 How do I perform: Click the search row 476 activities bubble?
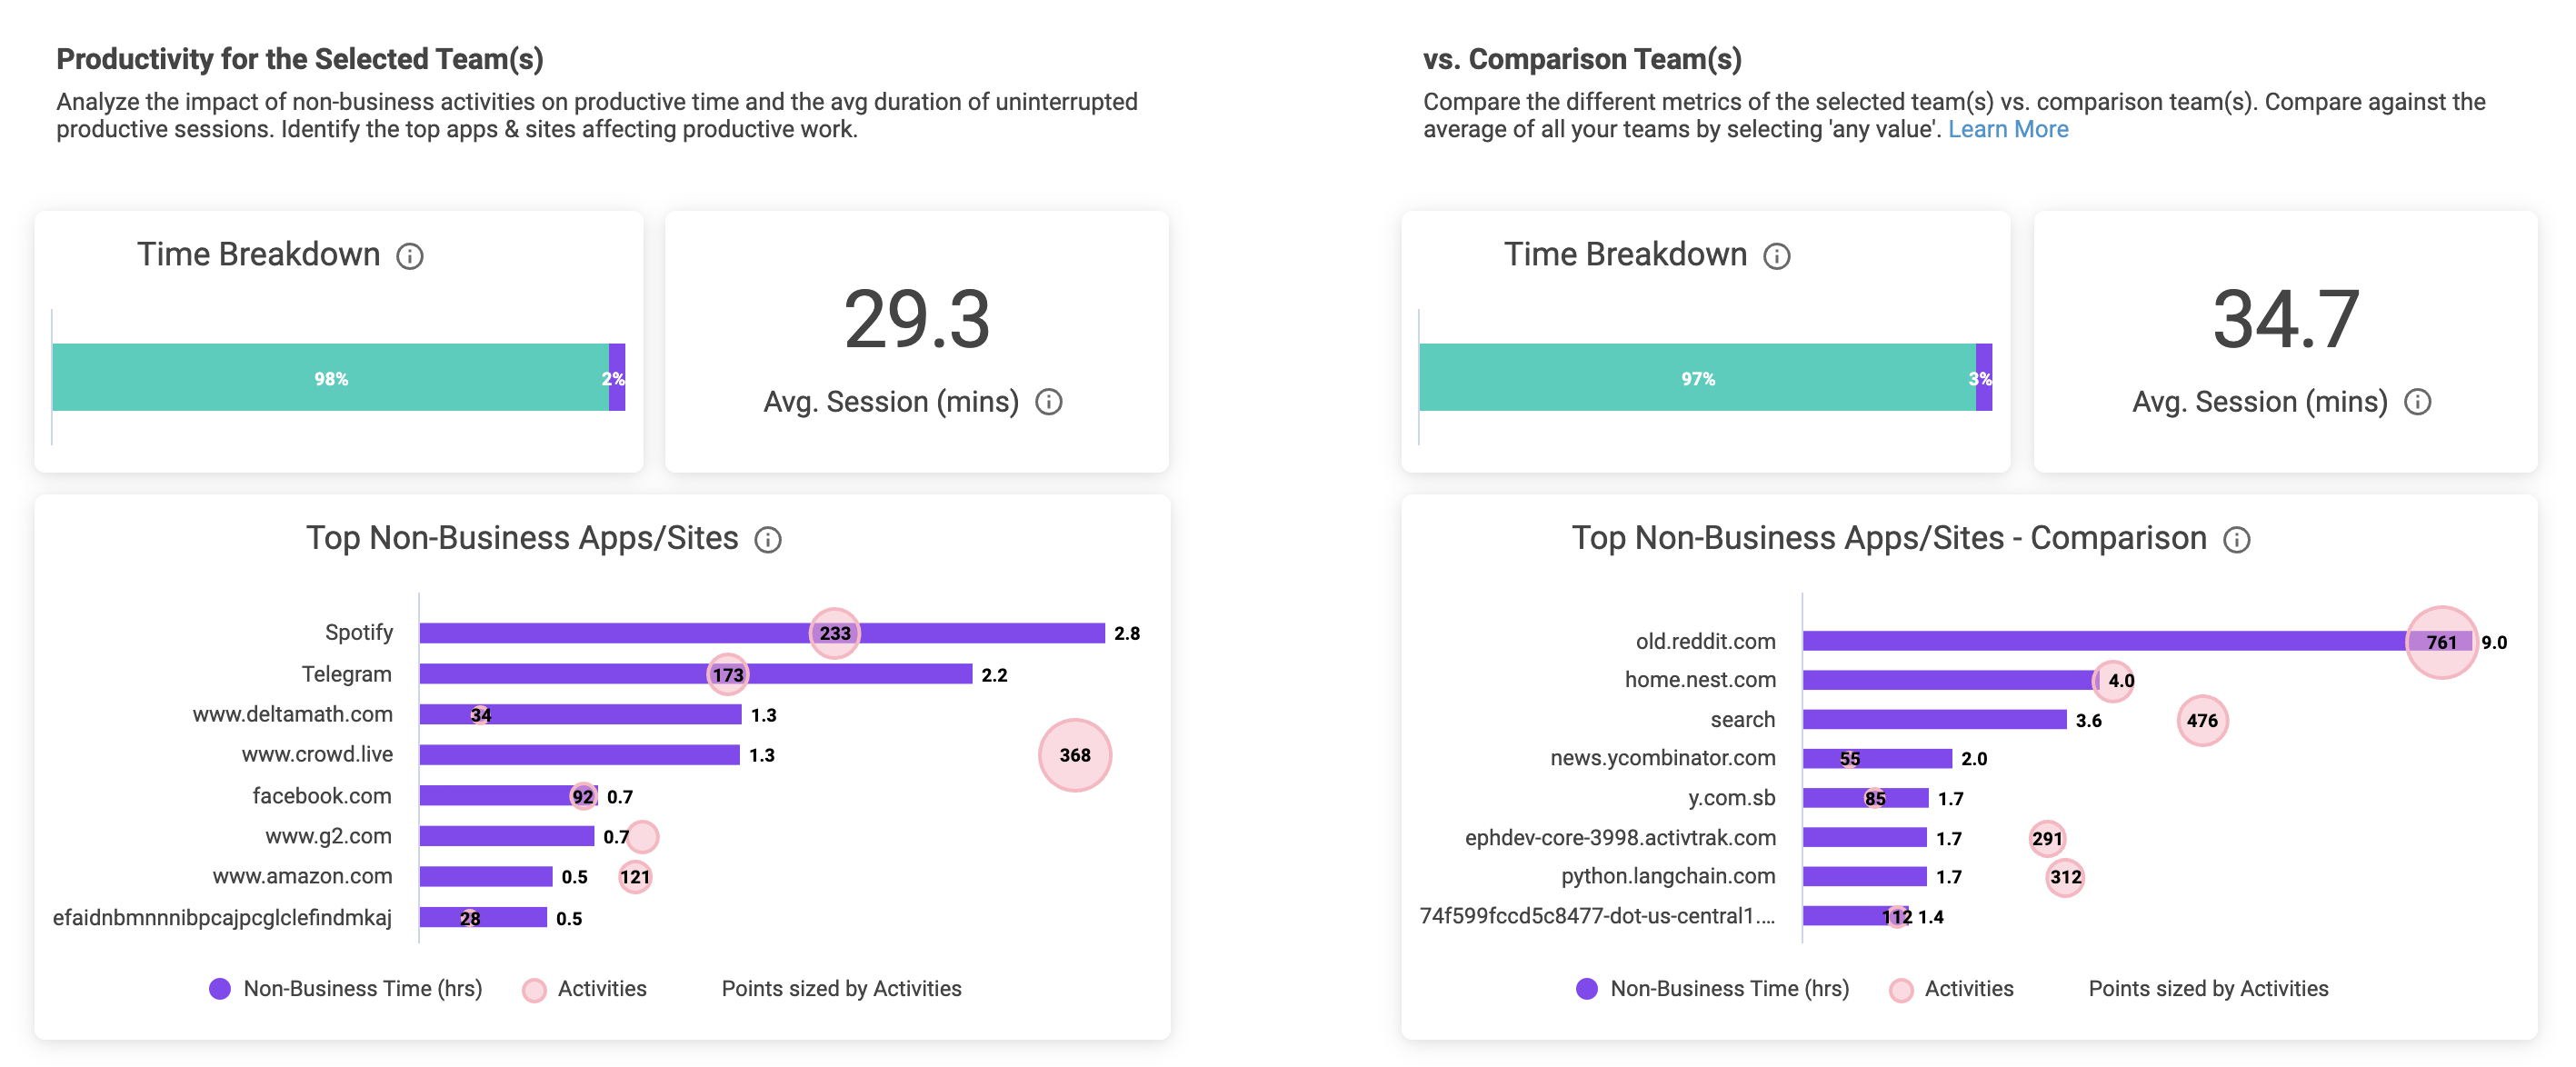tap(2201, 720)
